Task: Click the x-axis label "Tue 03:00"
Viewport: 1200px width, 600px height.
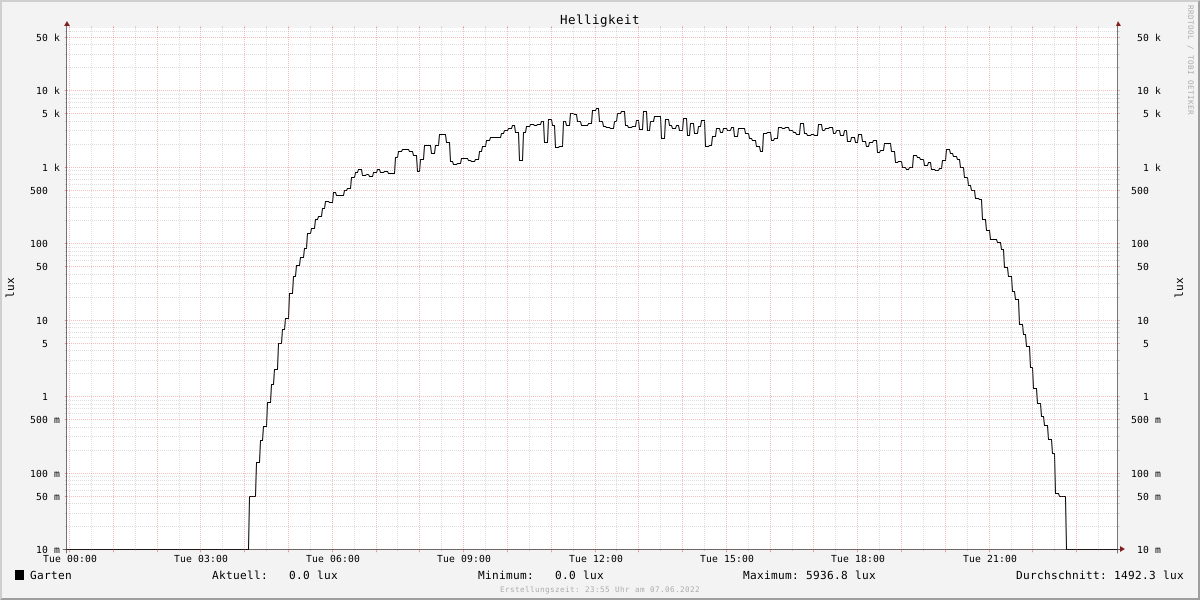Action: click(201, 559)
